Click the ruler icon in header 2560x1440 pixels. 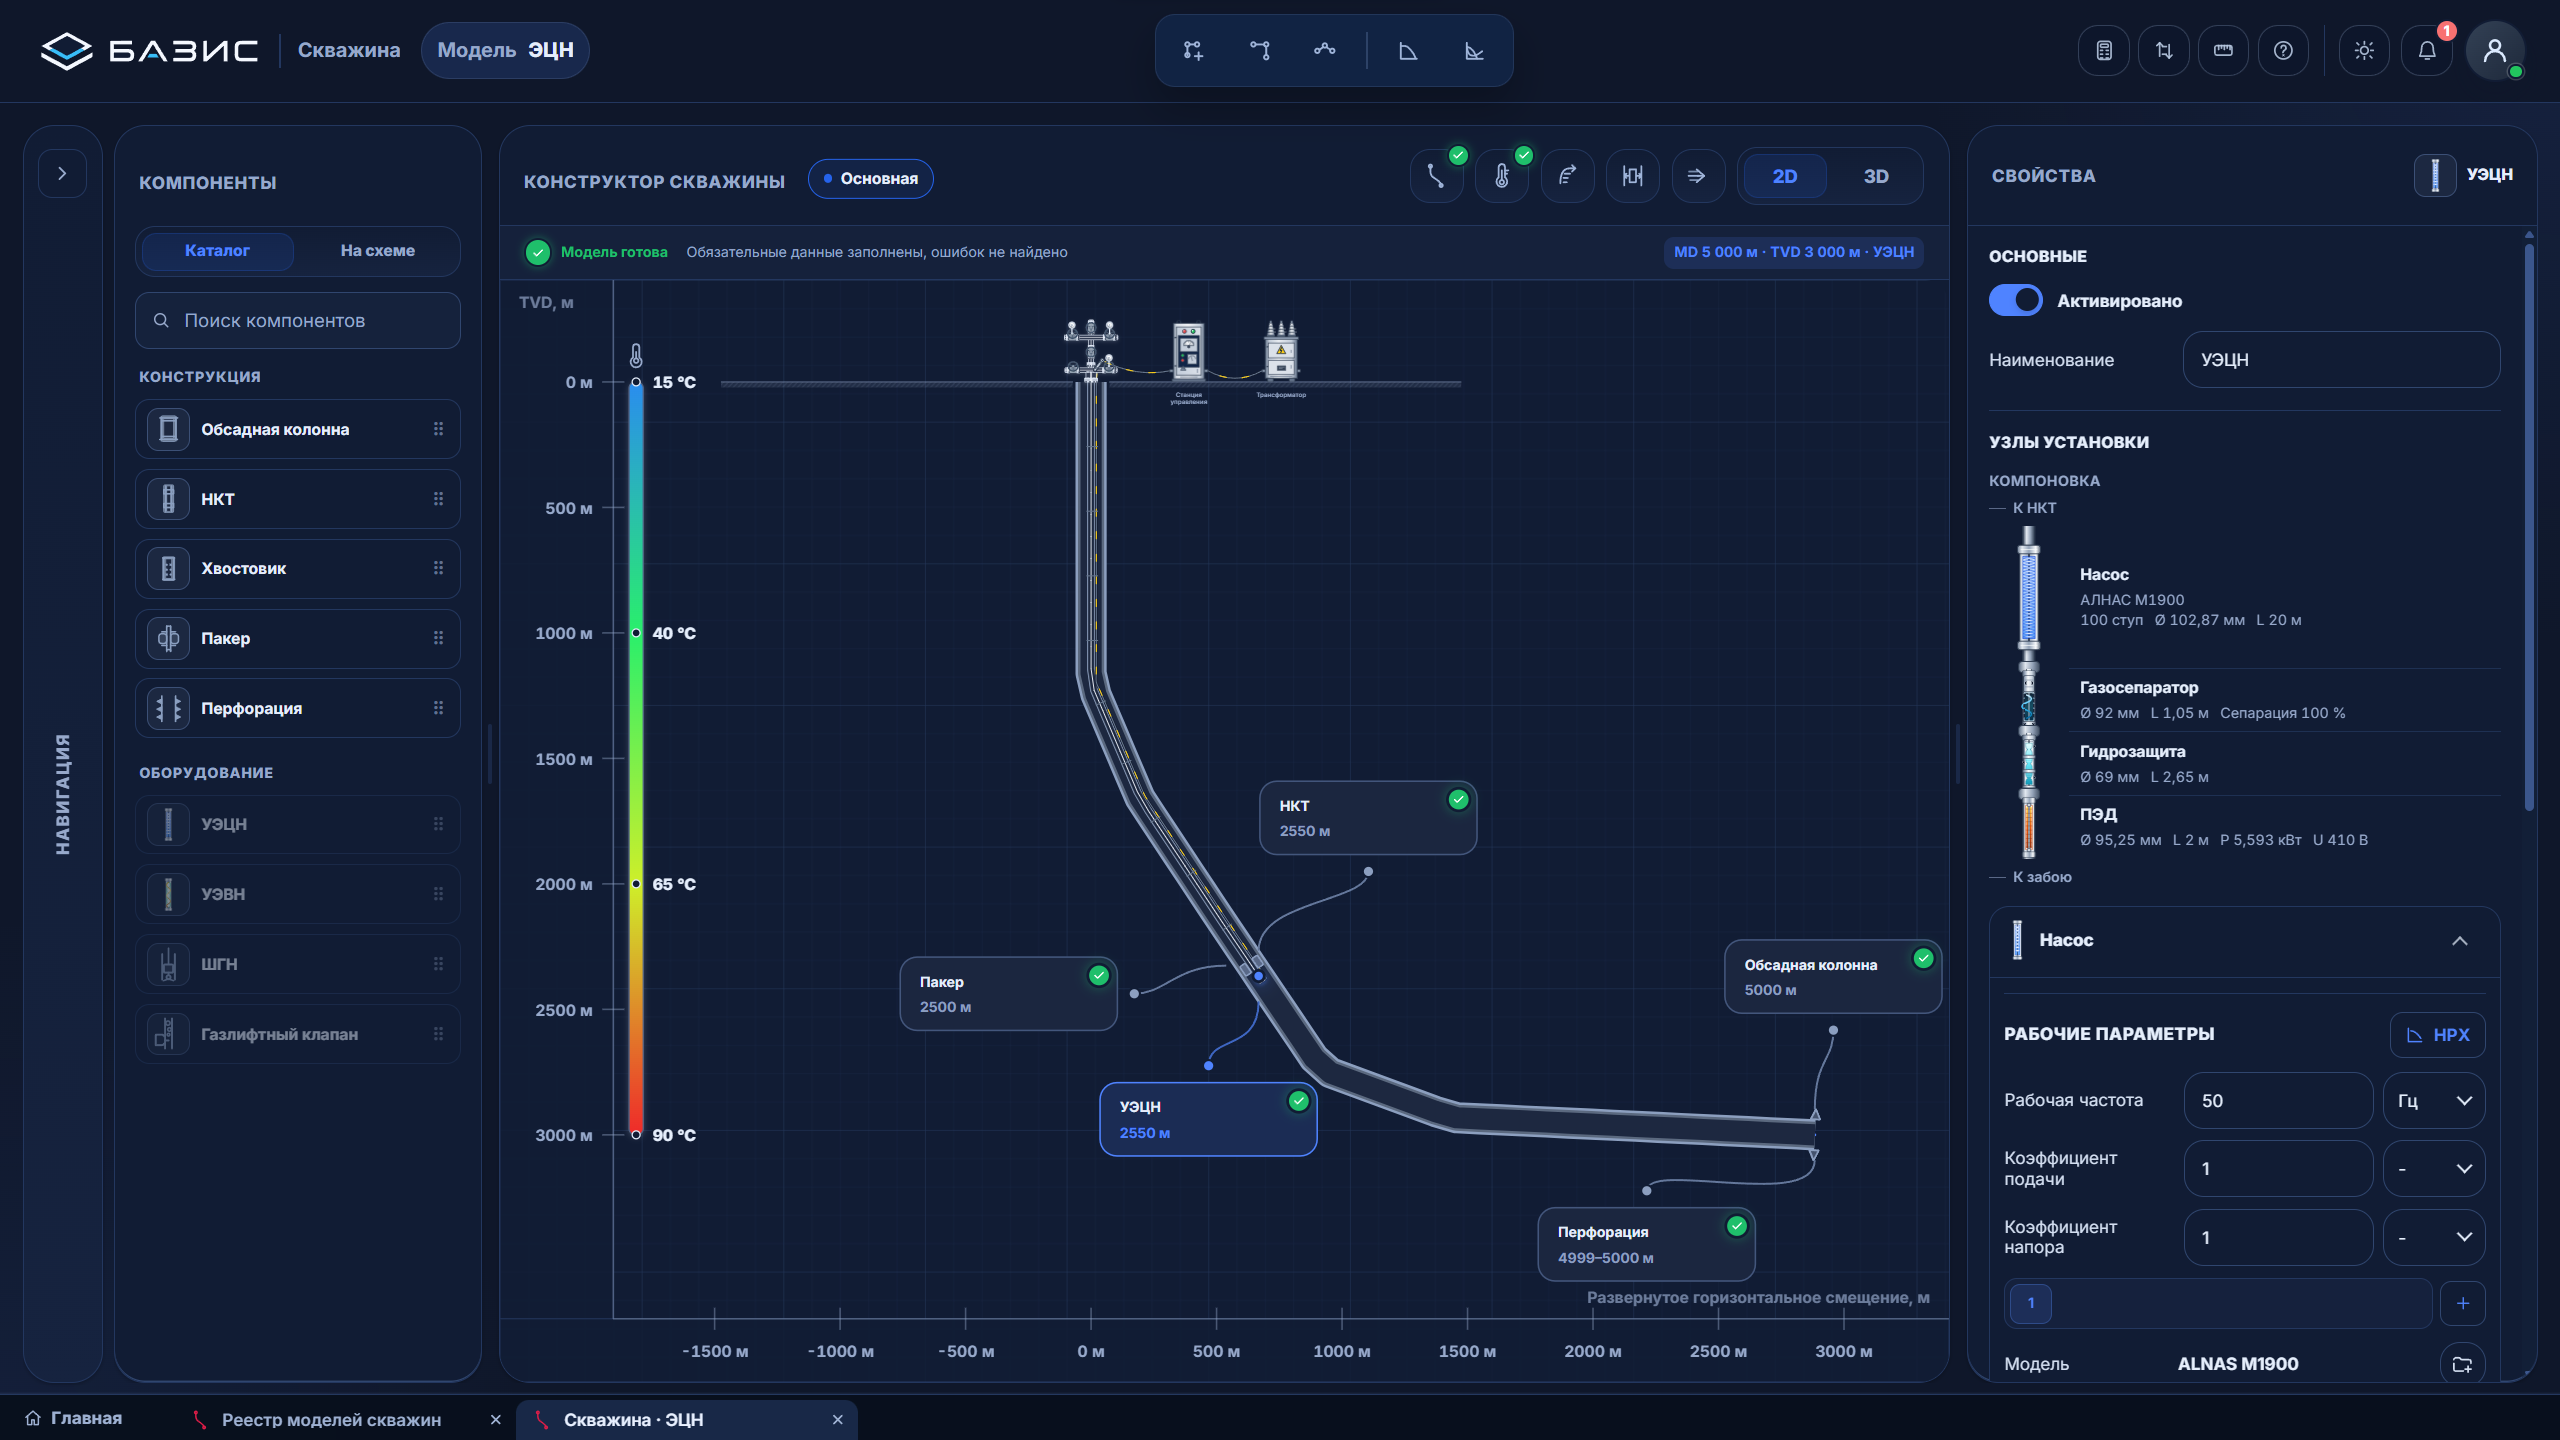(x=2223, y=50)
